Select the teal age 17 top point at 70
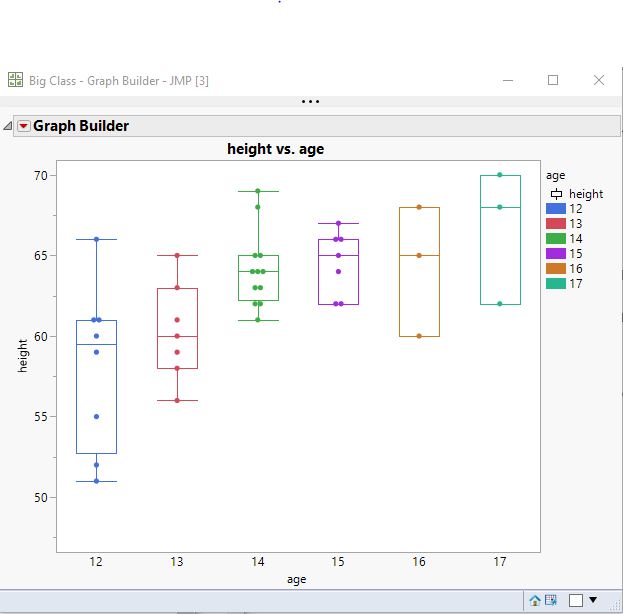The width and height of the screenshot is (623, 614). tap(500, 175)
